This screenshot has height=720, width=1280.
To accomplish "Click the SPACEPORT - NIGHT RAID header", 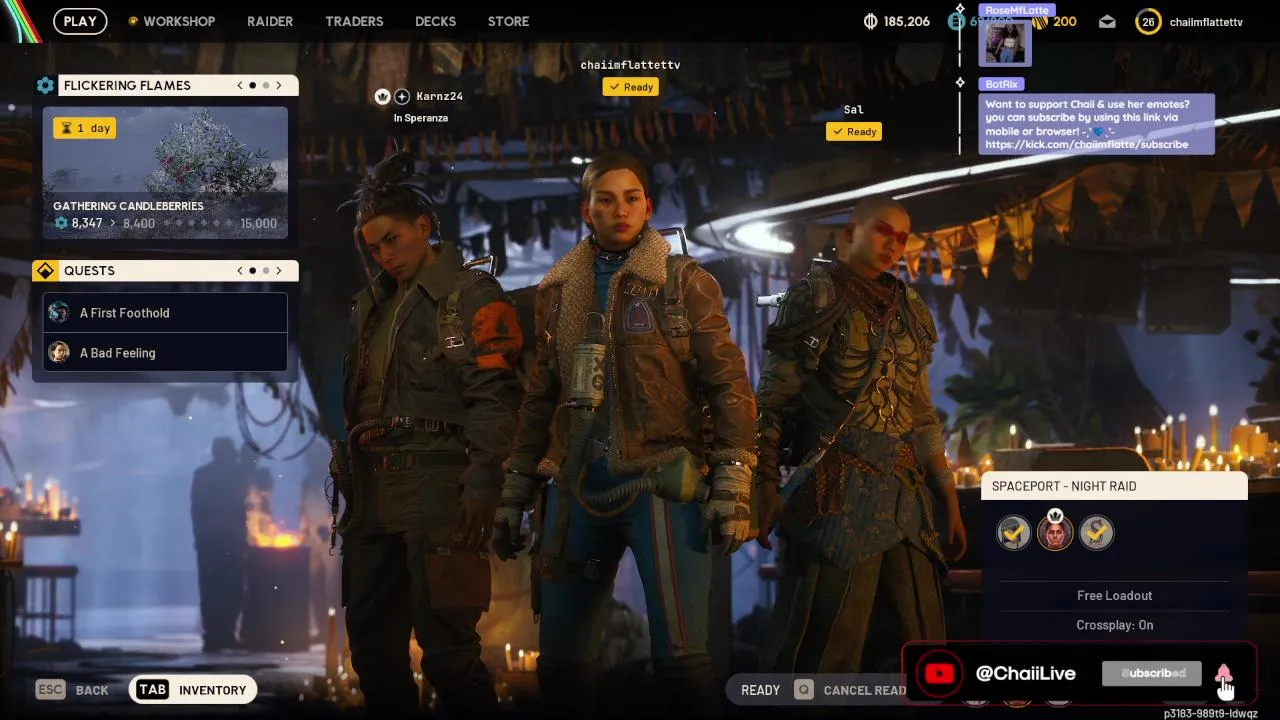I will point(1114,486).
